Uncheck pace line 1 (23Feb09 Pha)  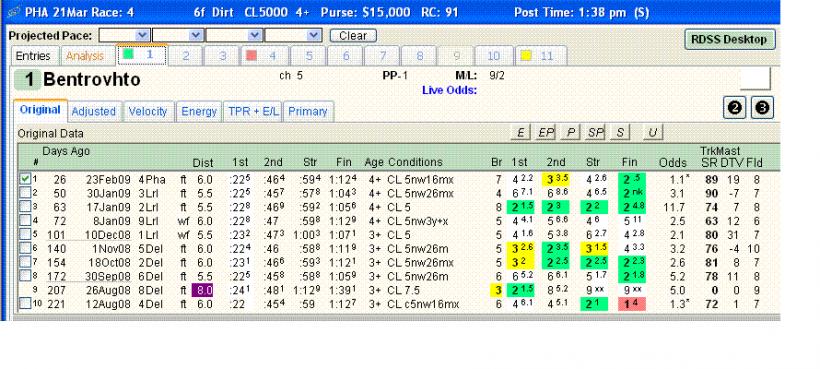pos(25,179)
